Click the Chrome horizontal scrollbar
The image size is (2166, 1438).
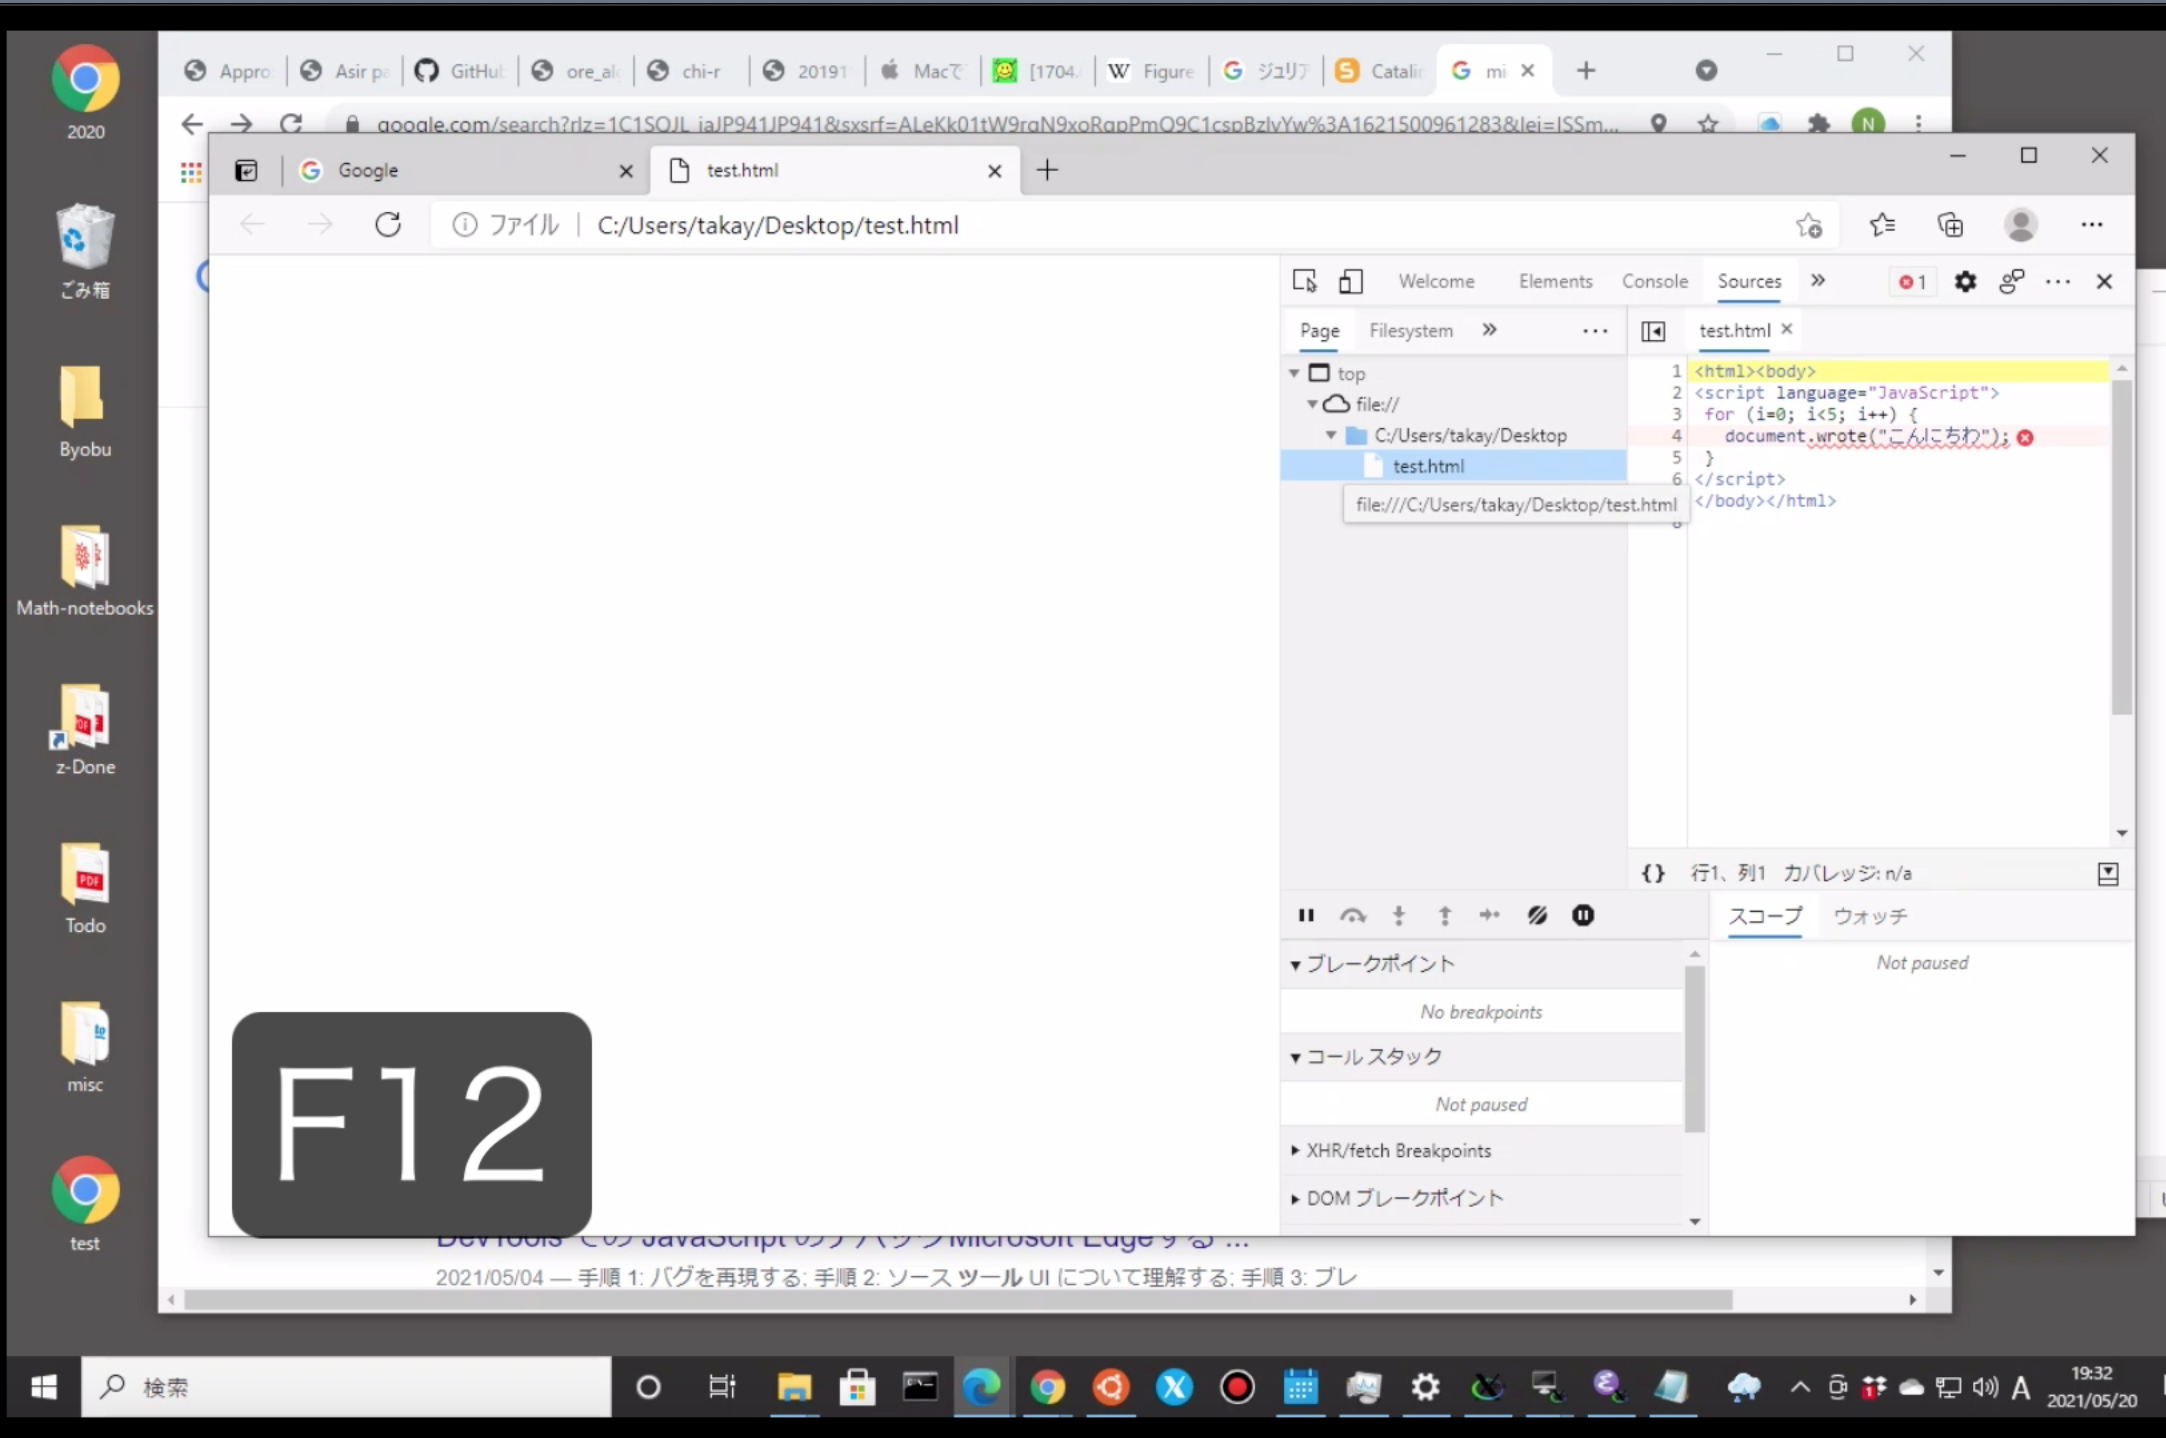coord(958,1300)
